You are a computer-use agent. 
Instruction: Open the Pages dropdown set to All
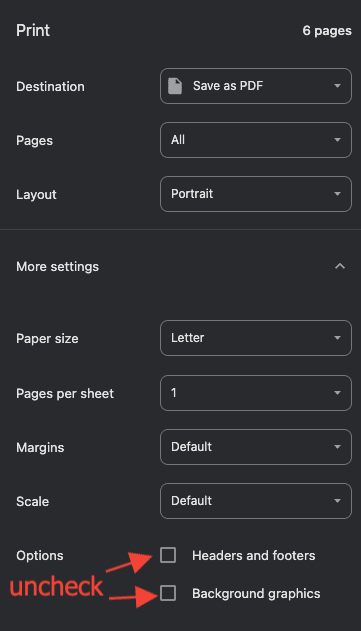pos(256,140)
